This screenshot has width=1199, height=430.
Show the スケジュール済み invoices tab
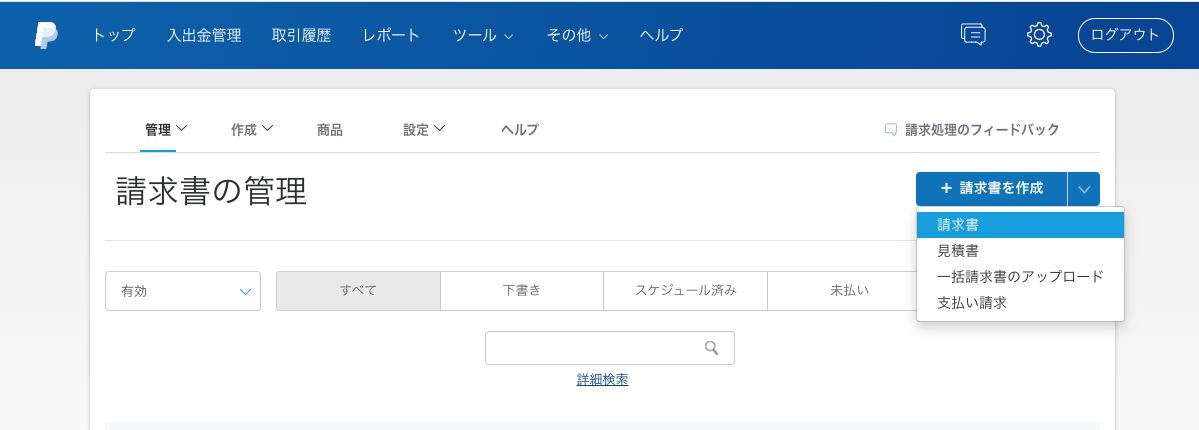point(685,291)
